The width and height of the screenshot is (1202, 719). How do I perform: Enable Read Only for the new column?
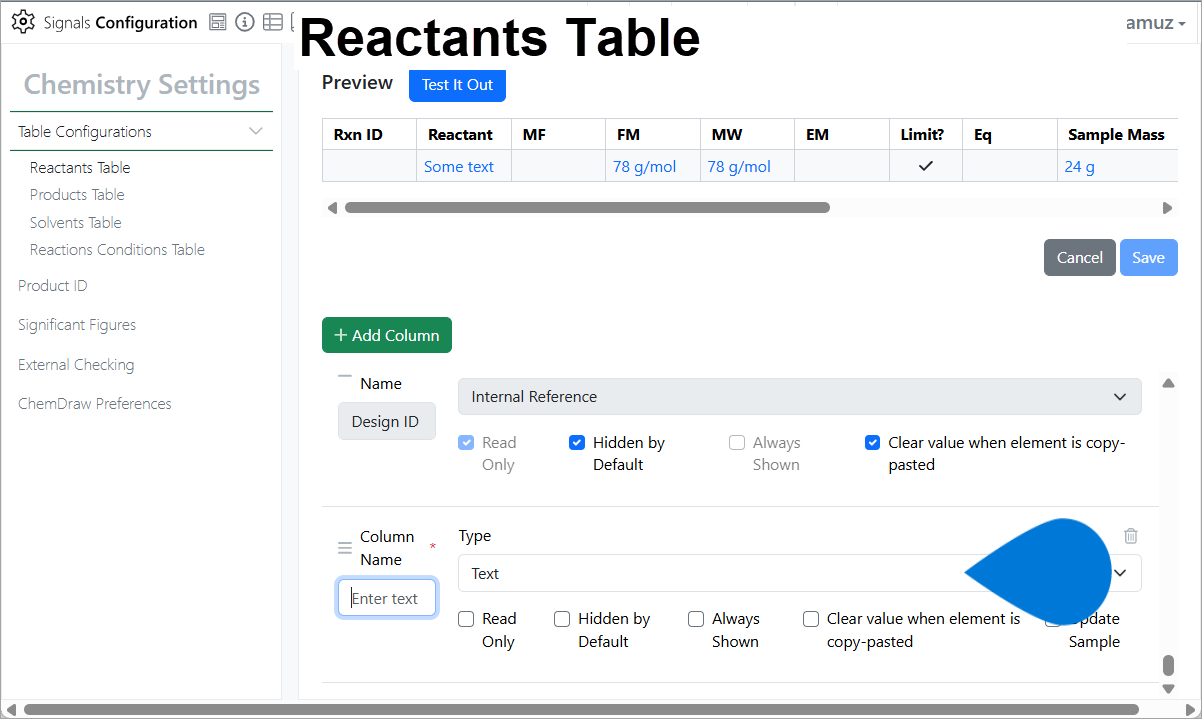click(x=466, y=618)
